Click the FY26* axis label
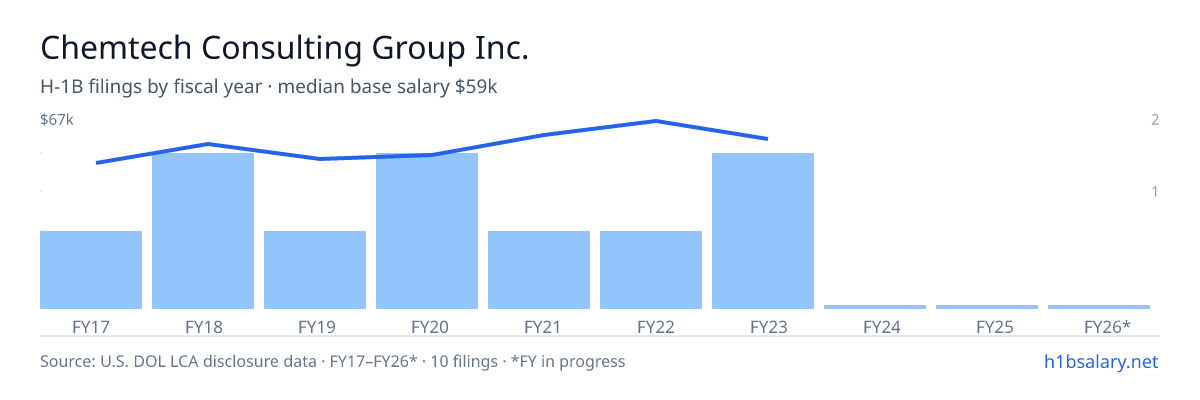The width and height of the screenshot is (1200, 400). click(x=1107, y=327)
